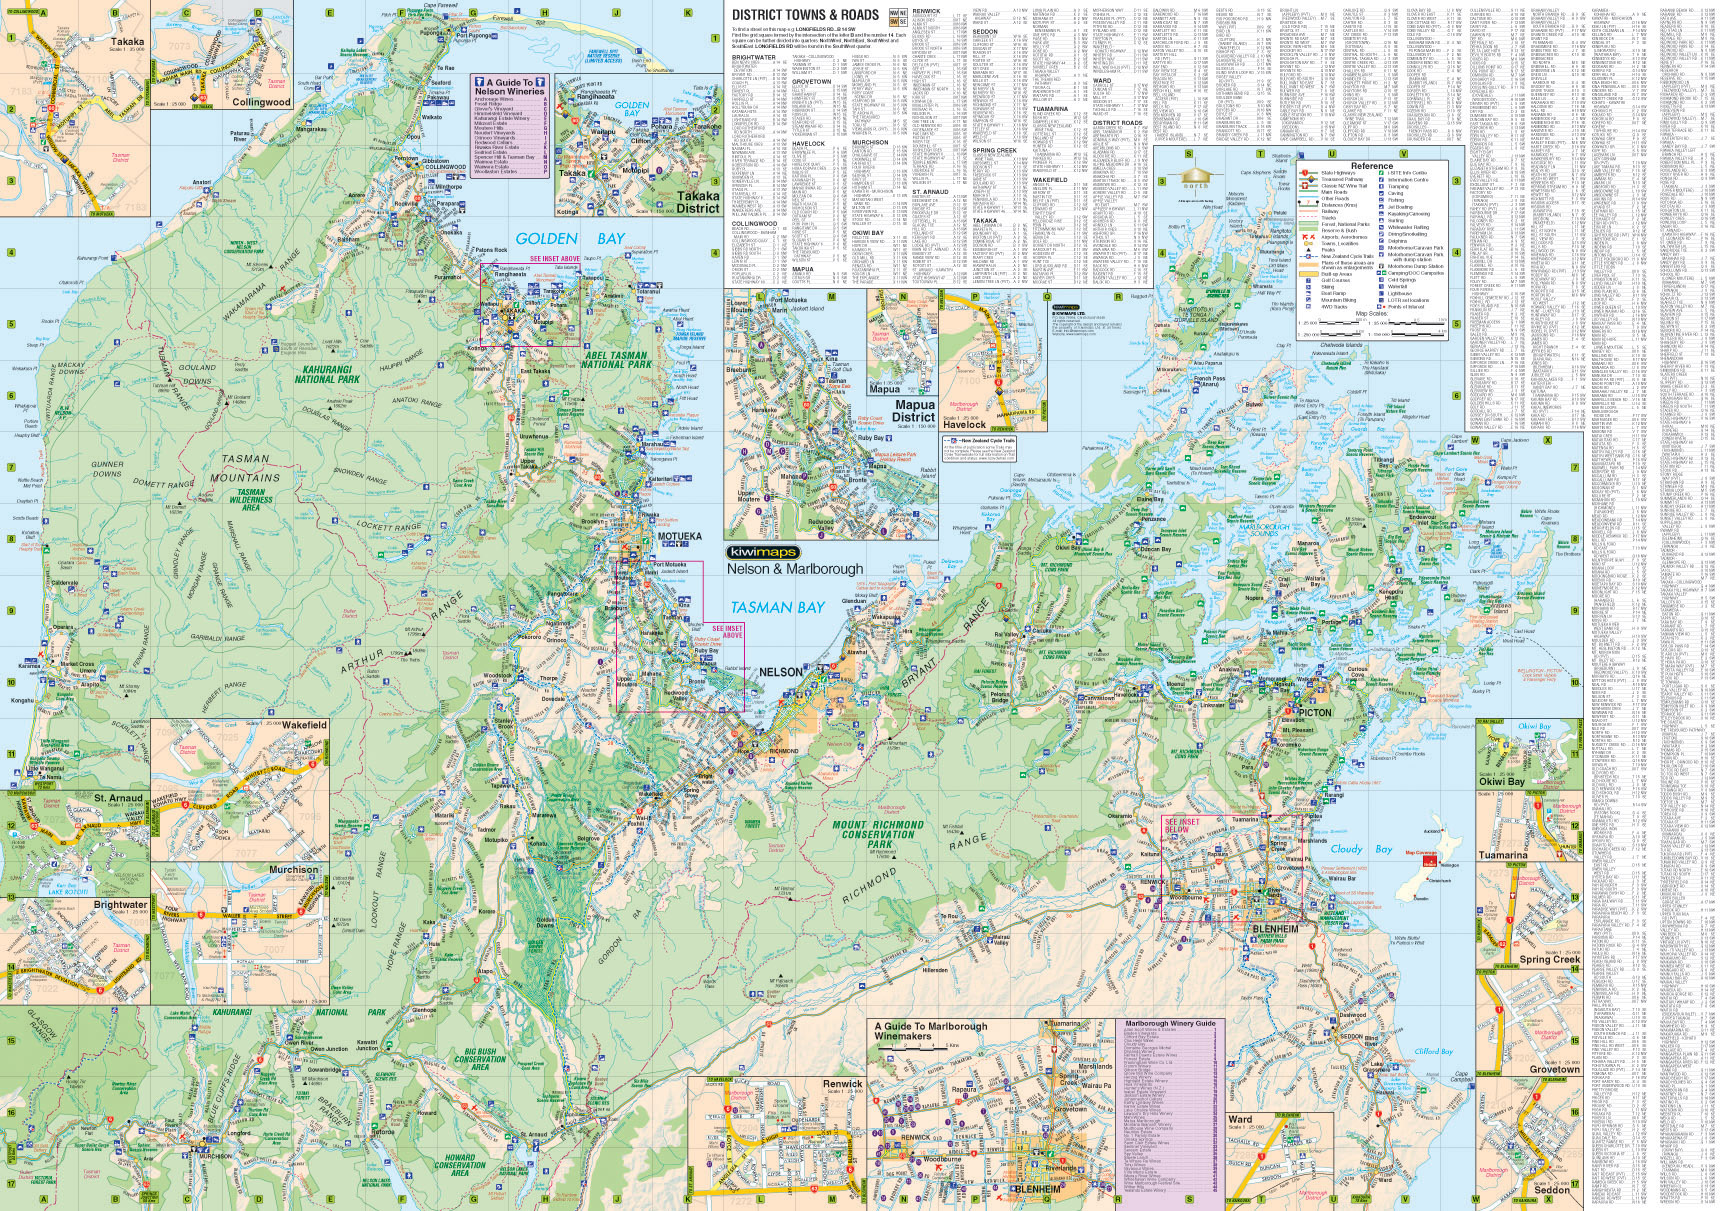Click the 'Collingwood' inset map title

click(261, 102)
